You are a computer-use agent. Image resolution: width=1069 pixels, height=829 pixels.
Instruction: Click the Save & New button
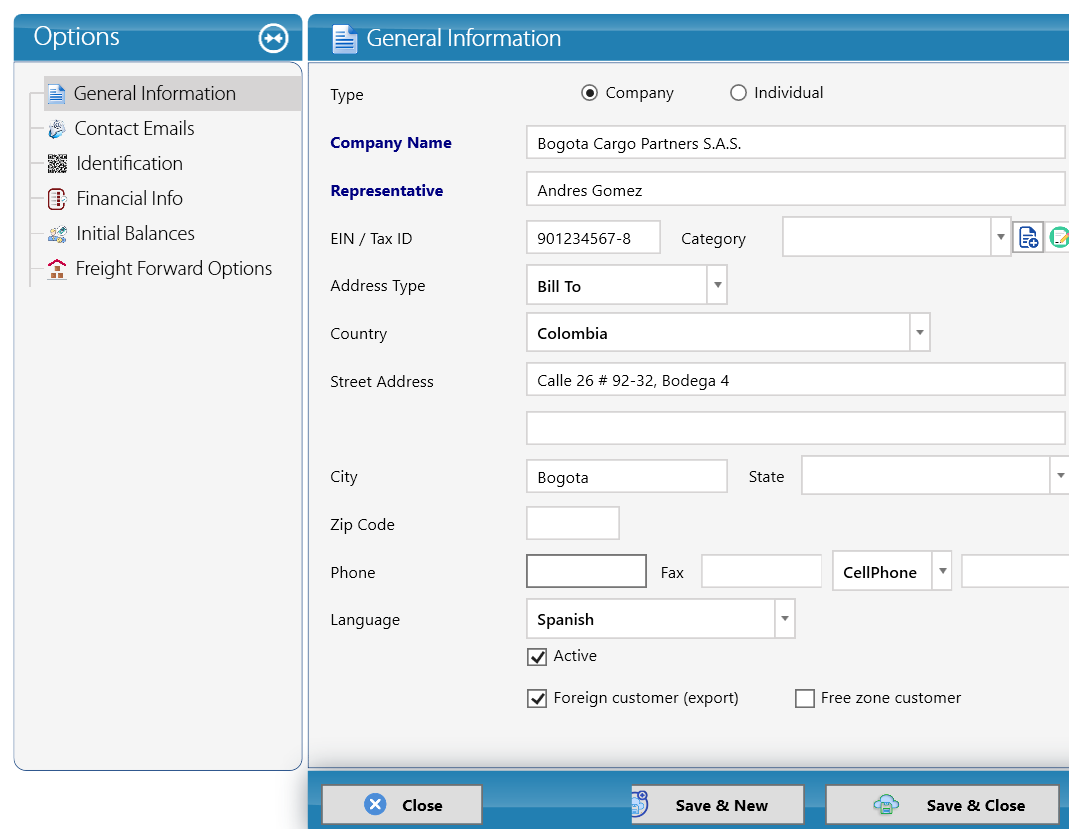717,805
